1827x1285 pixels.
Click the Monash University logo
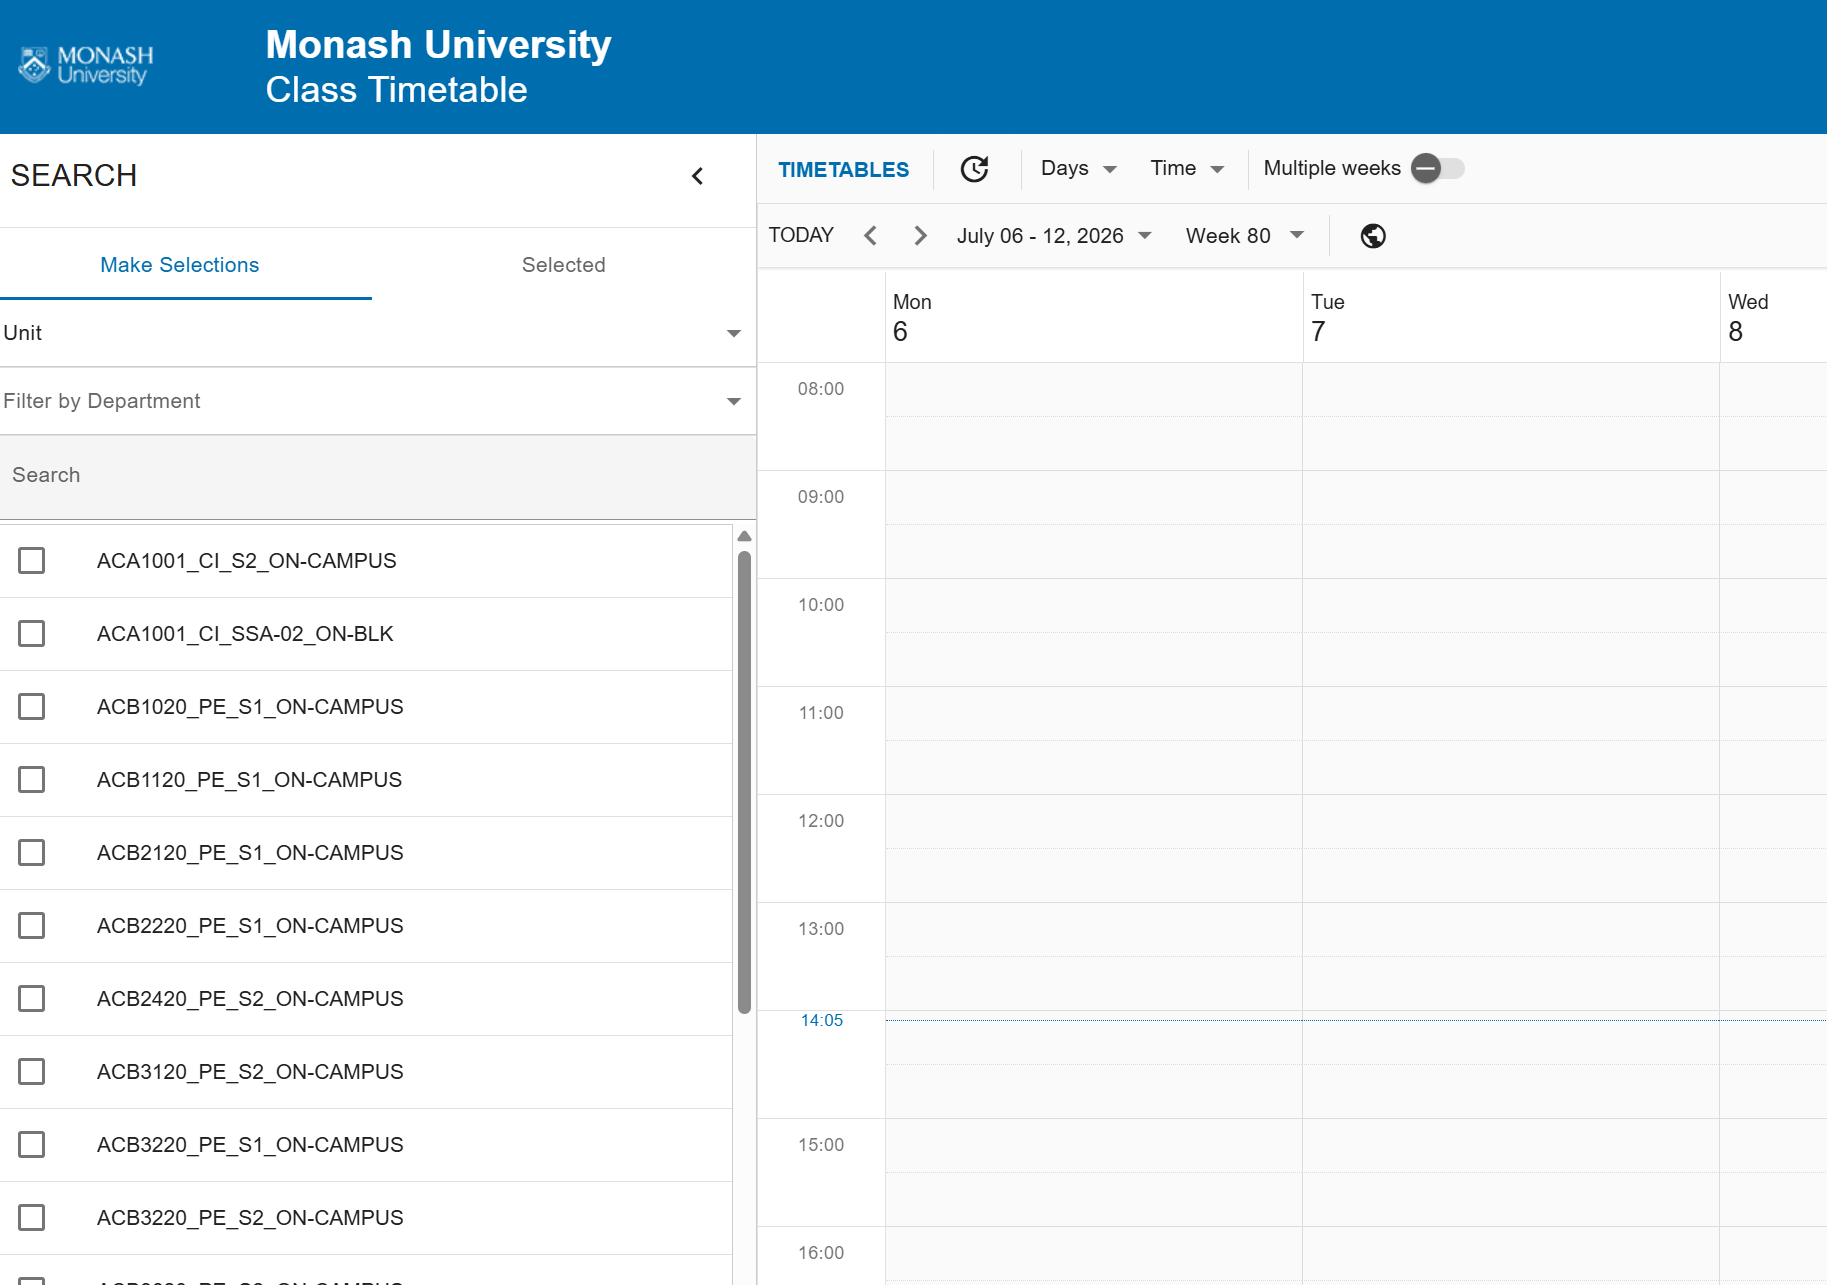pyautogui.click(x=86, y=65)
